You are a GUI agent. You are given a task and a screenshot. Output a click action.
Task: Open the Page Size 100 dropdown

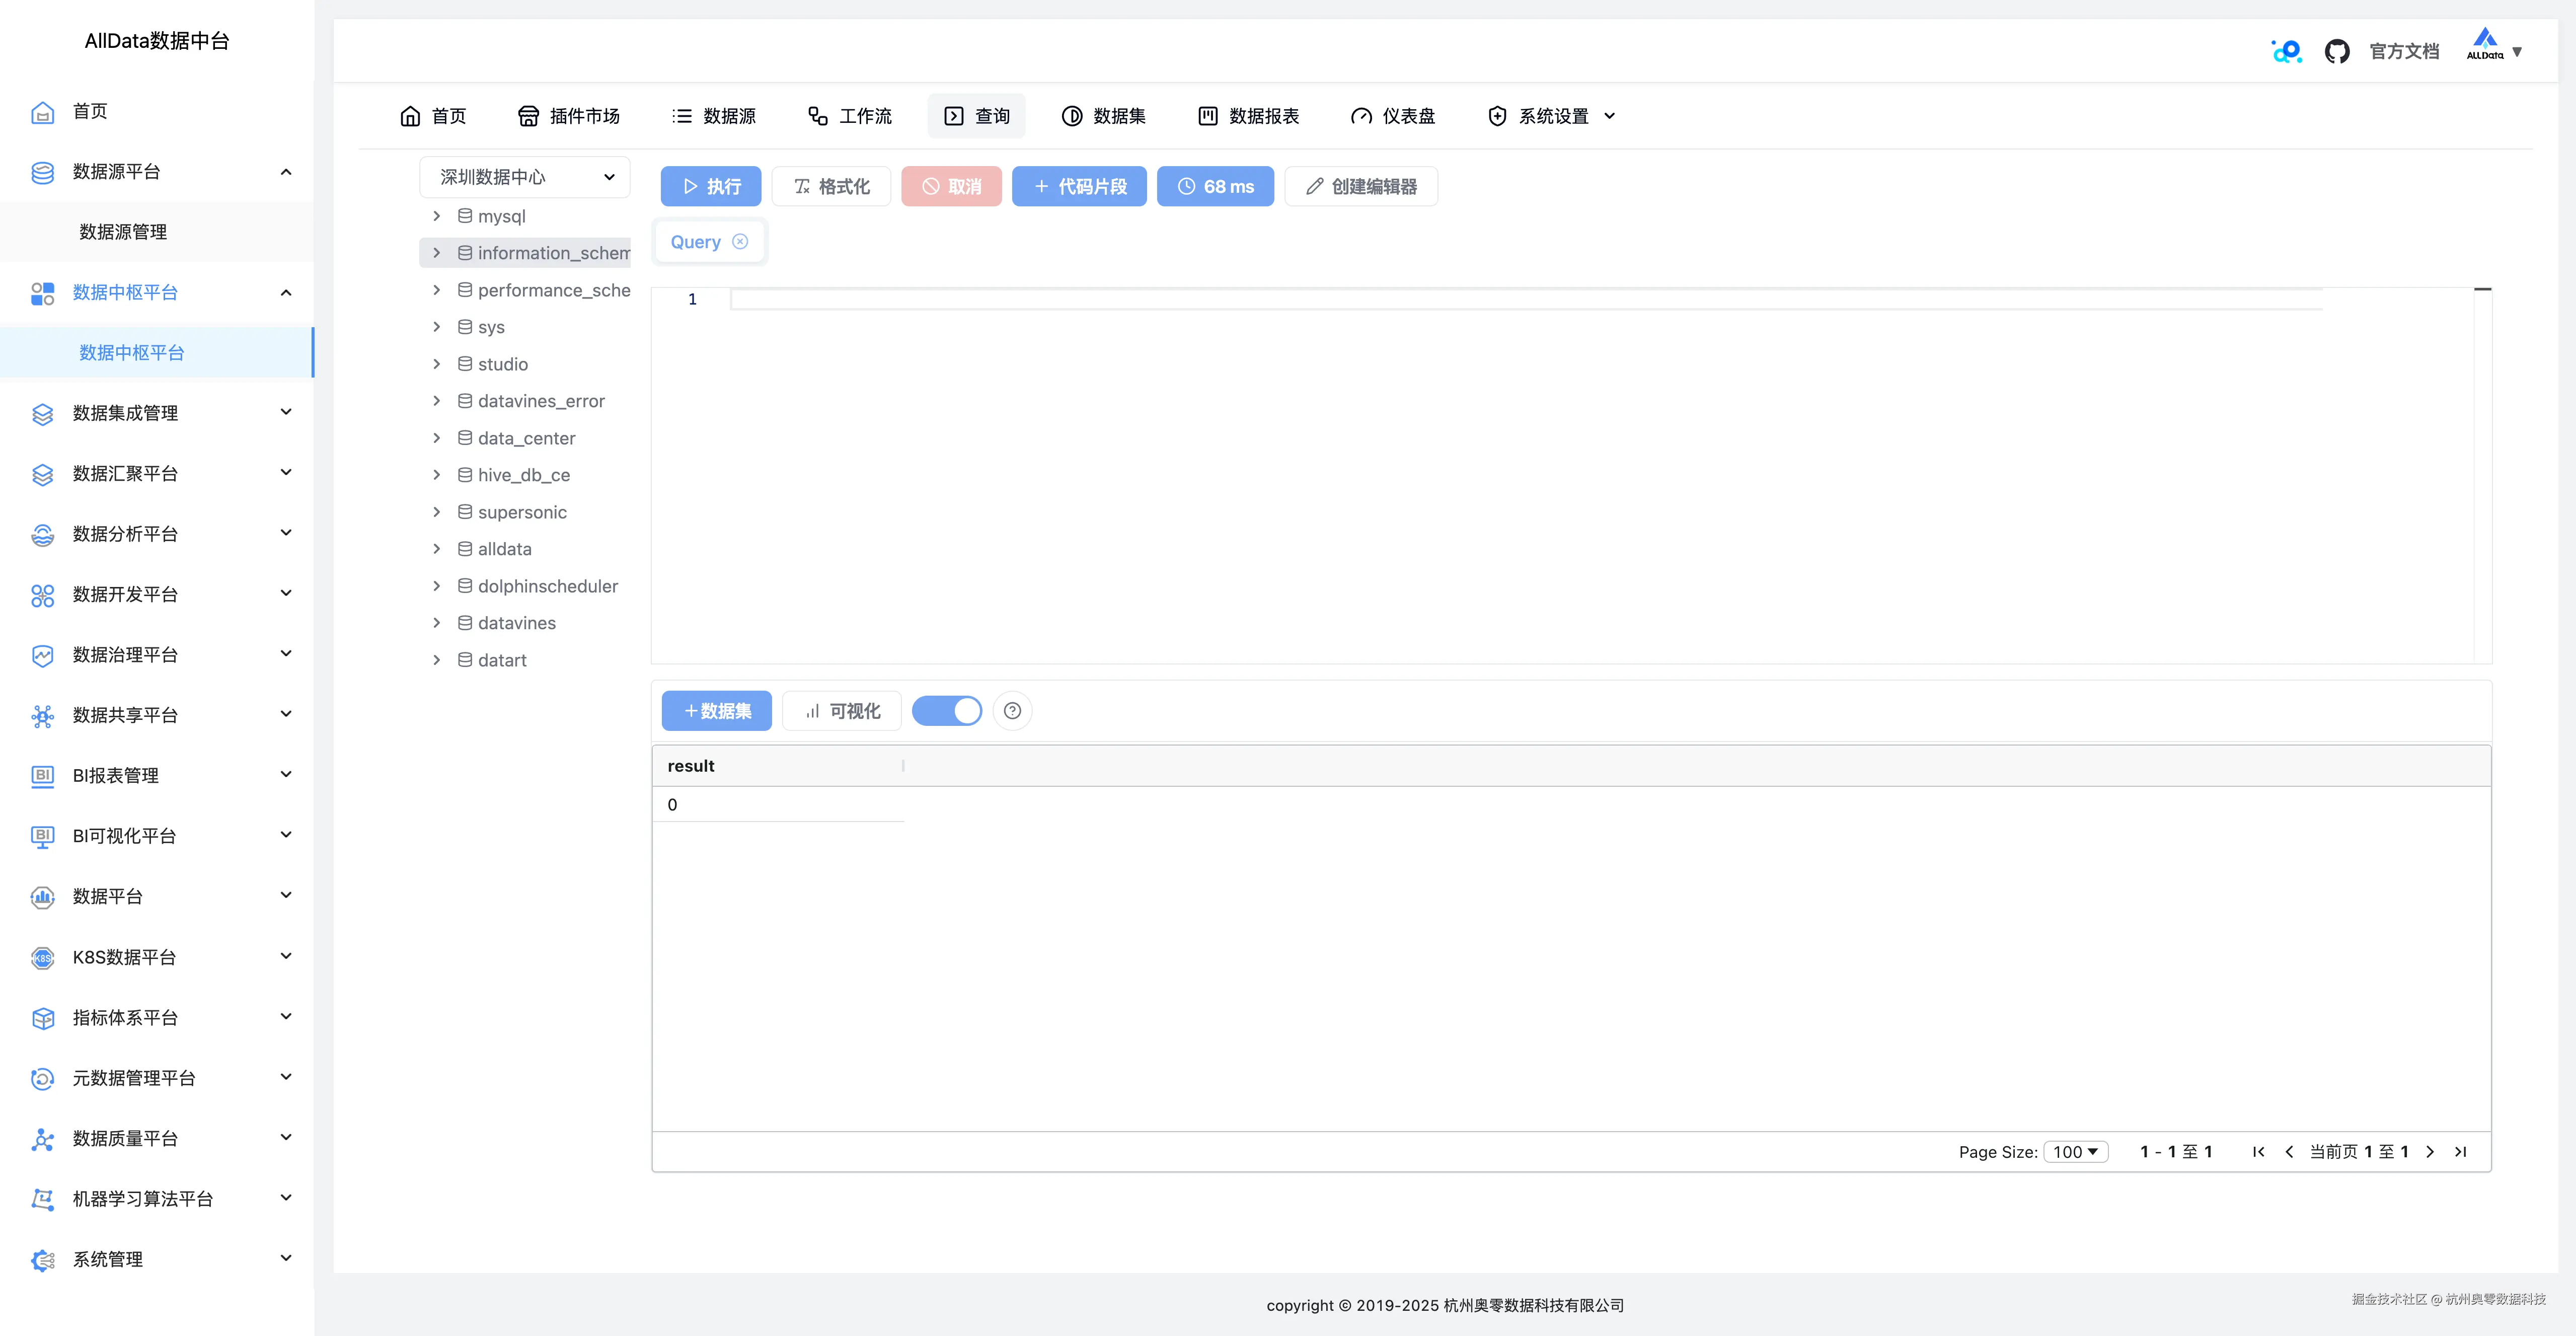coord(2076,1152)
